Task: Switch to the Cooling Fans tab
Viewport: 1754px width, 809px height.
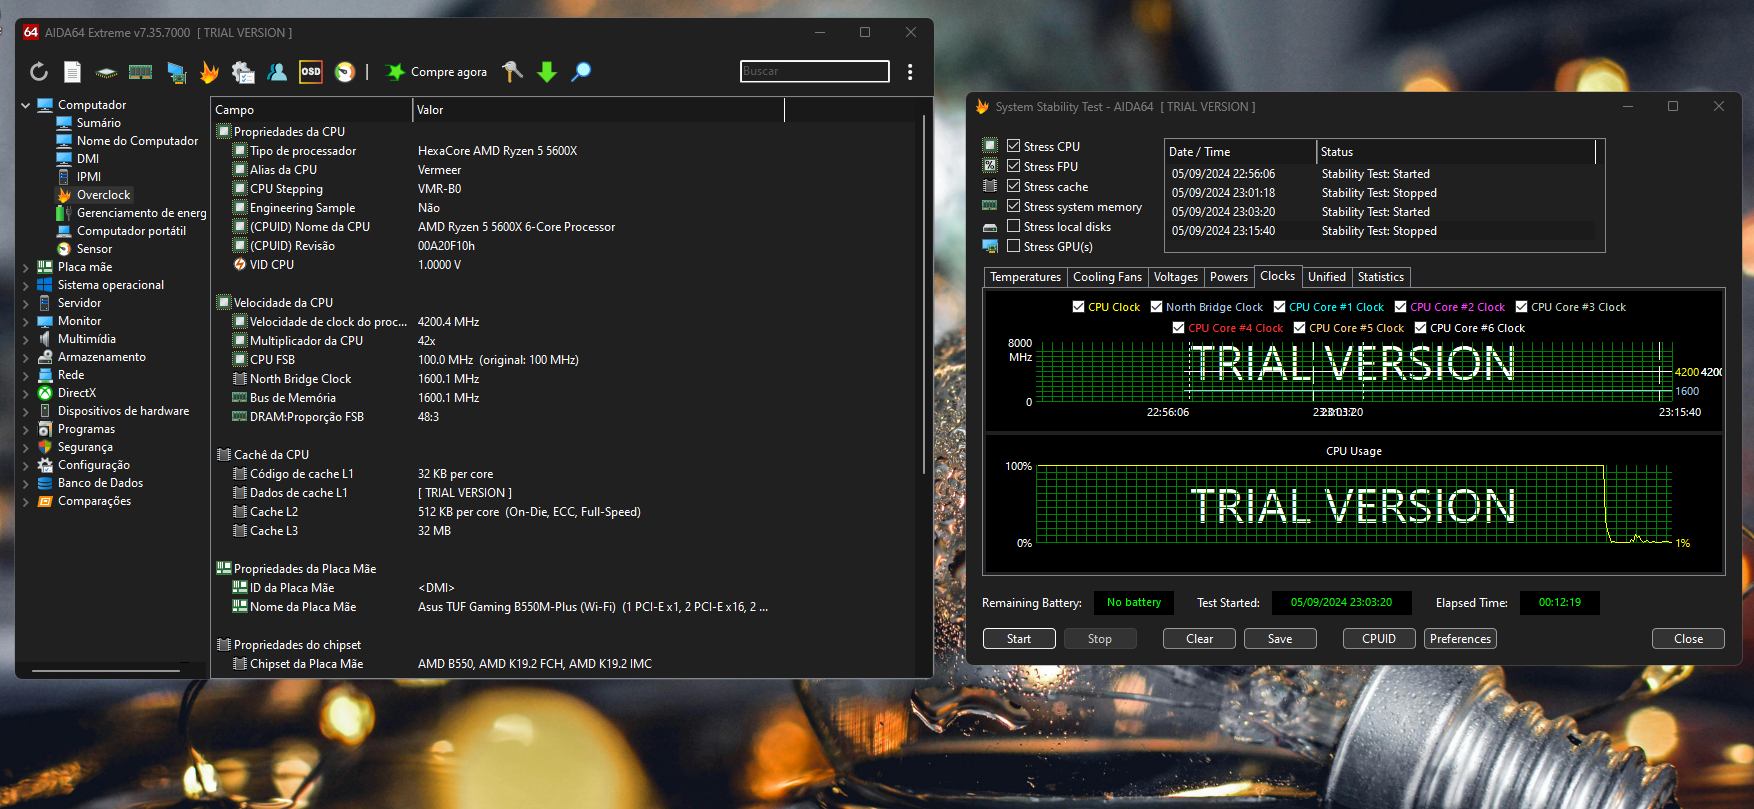Action: pyautogui.click(x=1107, y=277)
